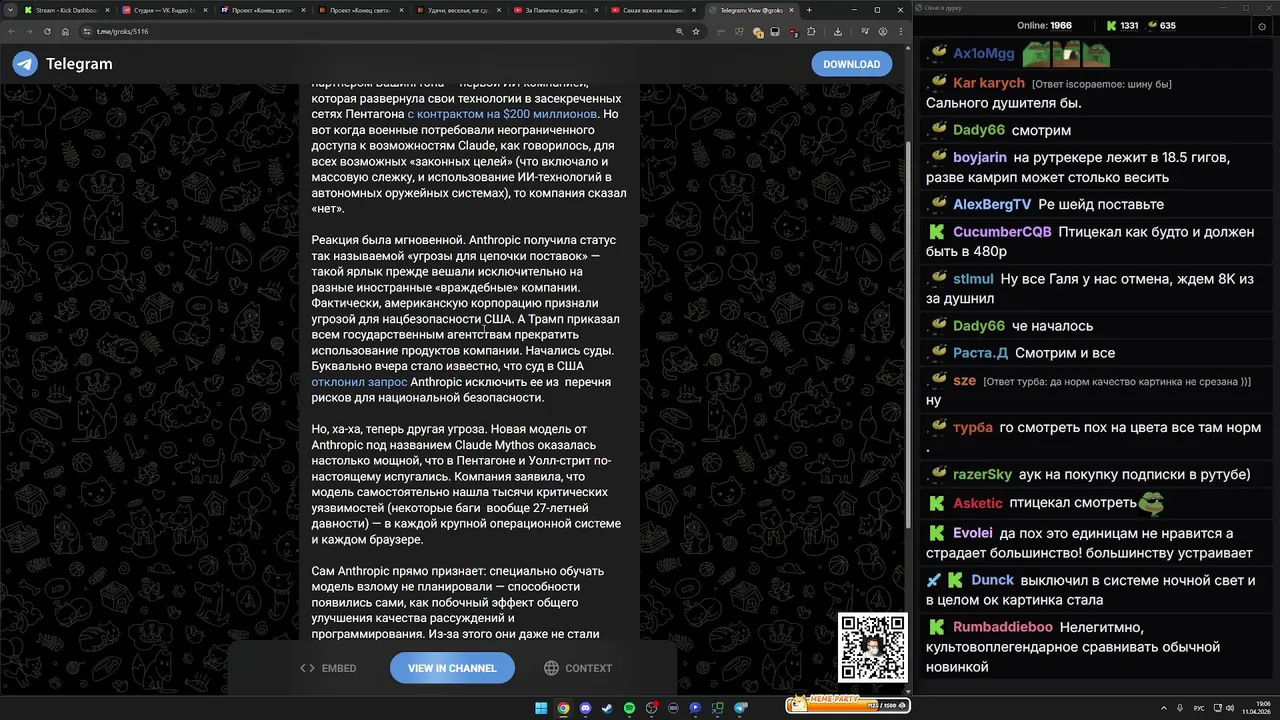
Task: Open Chrome profile avatar
Action: pos(883,31)
